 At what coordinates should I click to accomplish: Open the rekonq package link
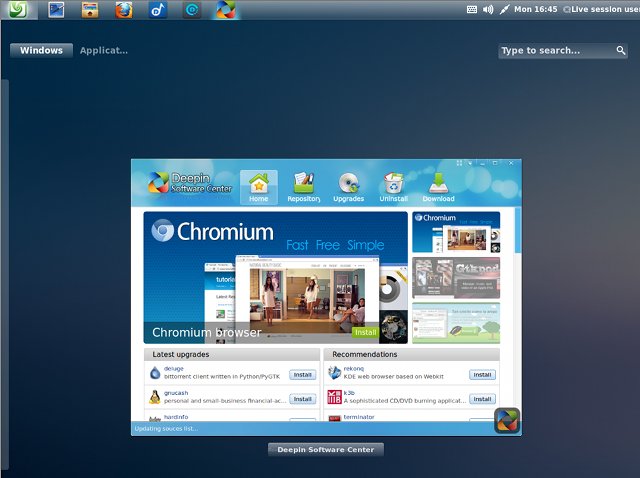pyautogui.click(x=353, y=369)
